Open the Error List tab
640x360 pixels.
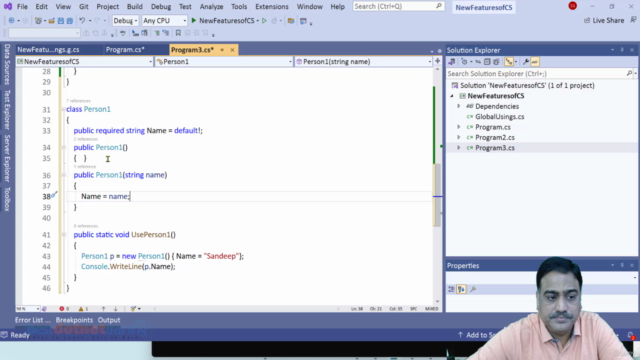(33, 320)
